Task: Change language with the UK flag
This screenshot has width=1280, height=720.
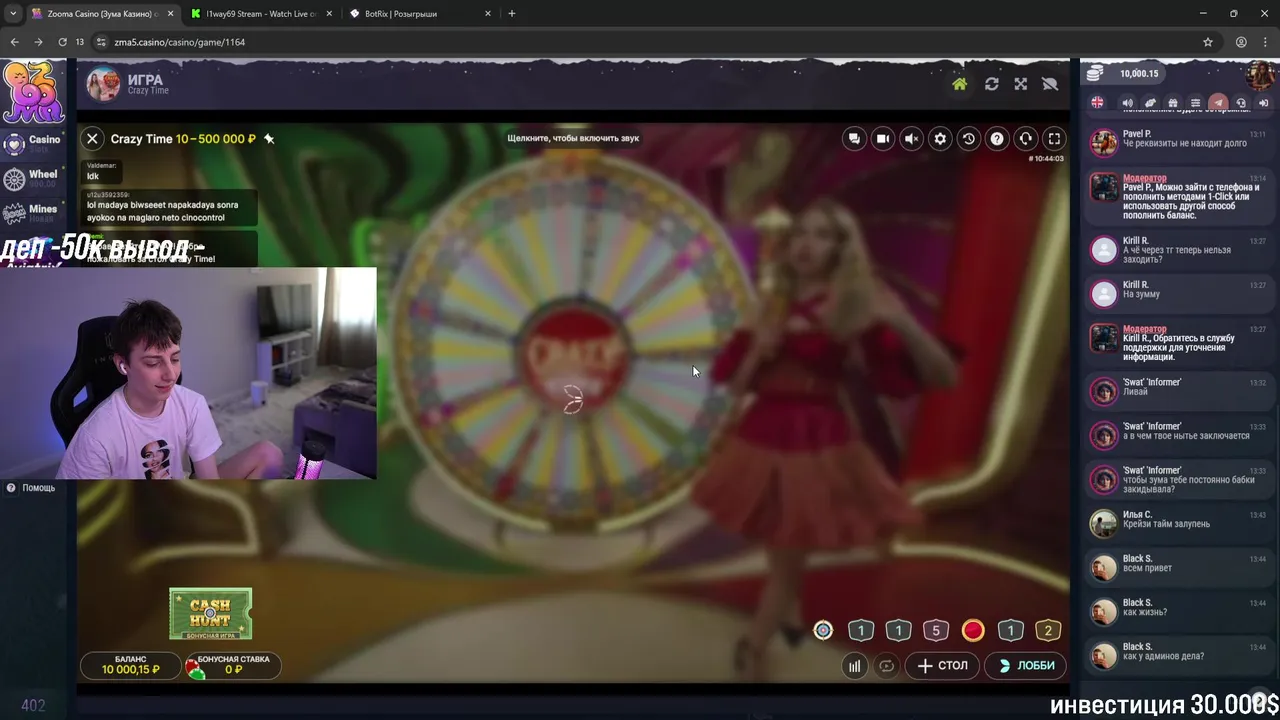Action: click(x=1098, y=103)
